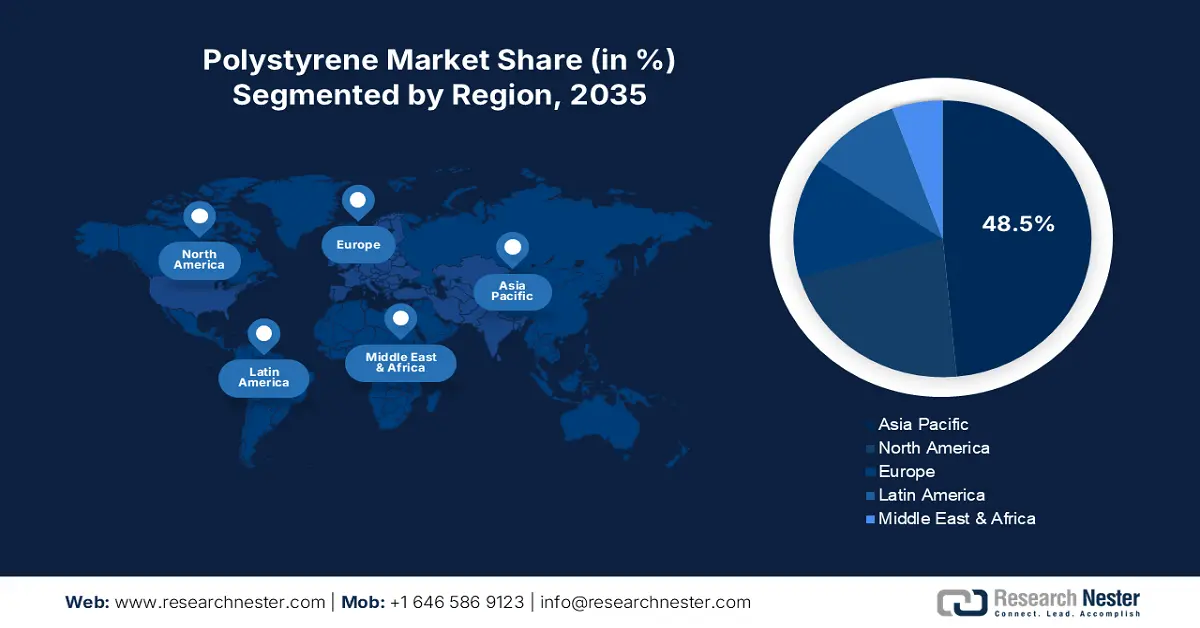Click the Middle East & Africa map pin
Screen dimensions: 1200x628
coord(401,321)
